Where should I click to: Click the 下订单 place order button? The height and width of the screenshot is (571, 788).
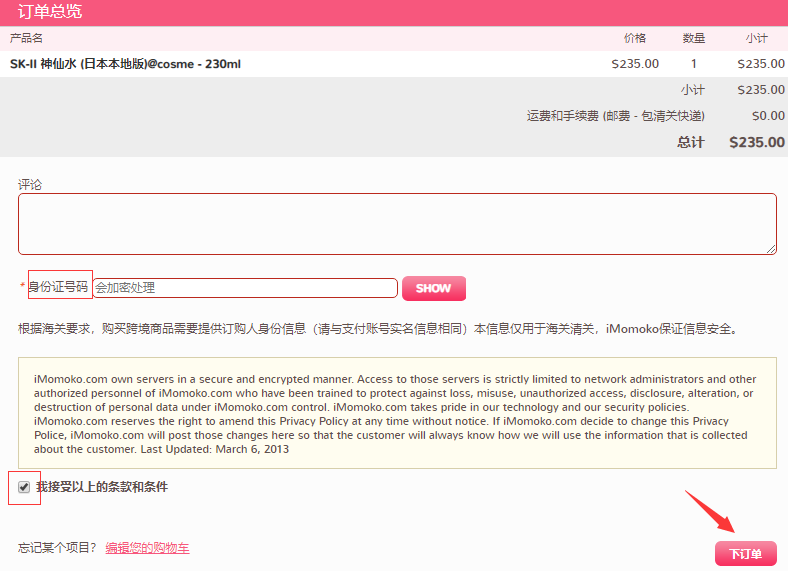(x=746, y=554)
